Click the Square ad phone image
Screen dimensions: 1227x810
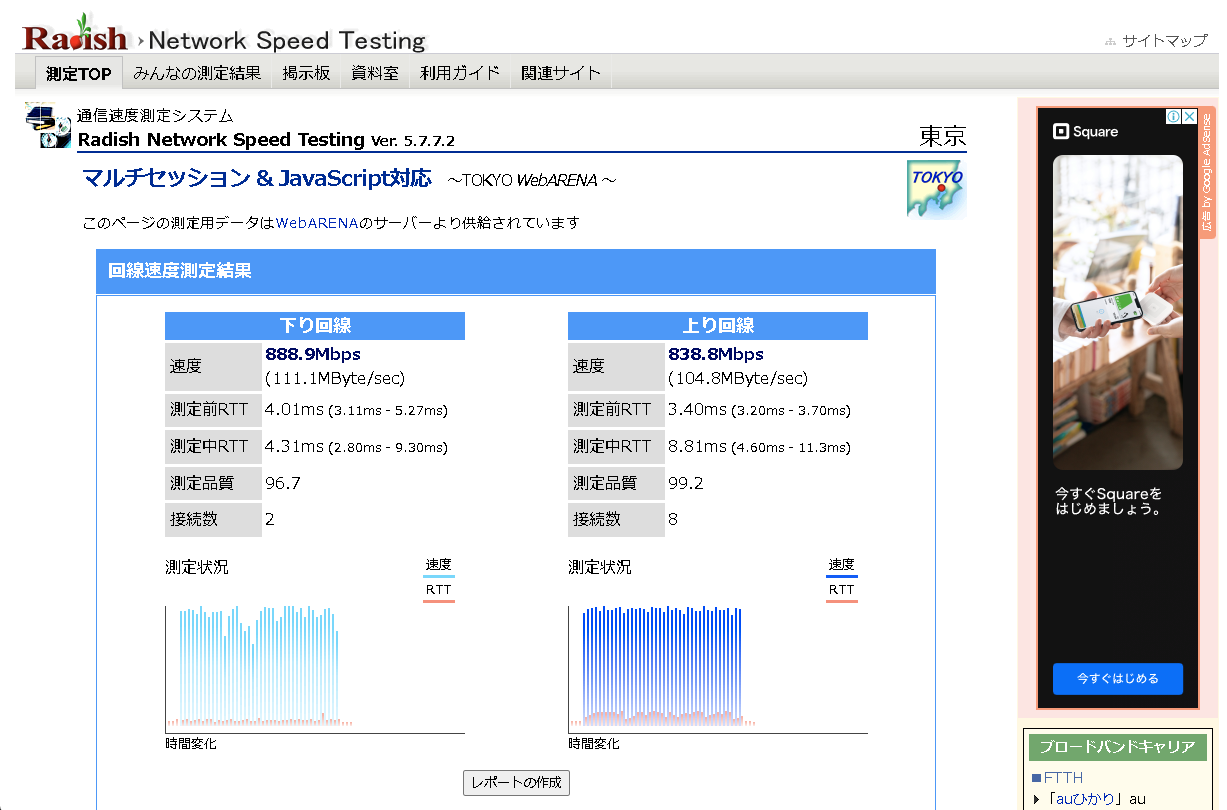[x=1118, y=312]
